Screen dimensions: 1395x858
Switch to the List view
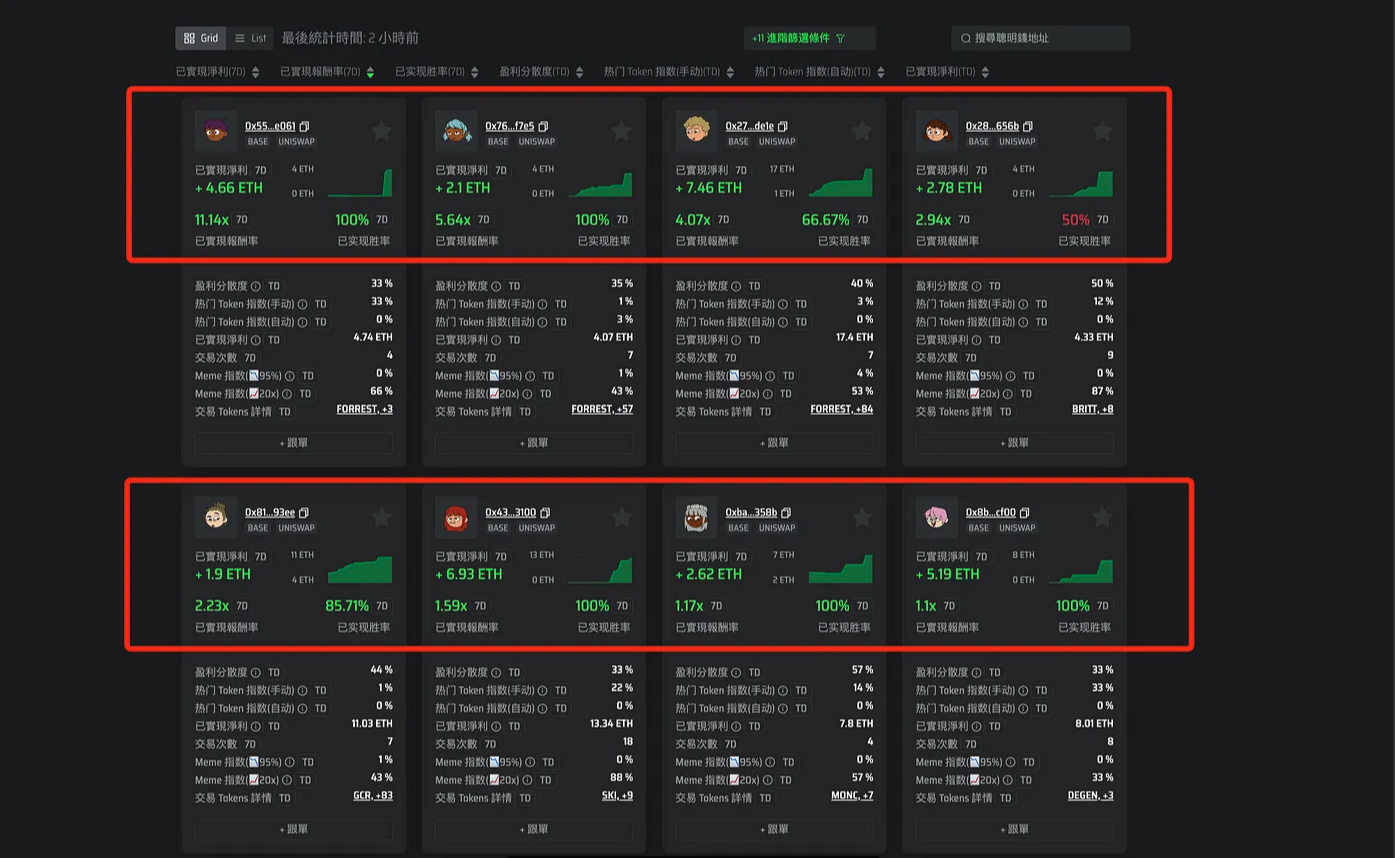tap(250, 38)
